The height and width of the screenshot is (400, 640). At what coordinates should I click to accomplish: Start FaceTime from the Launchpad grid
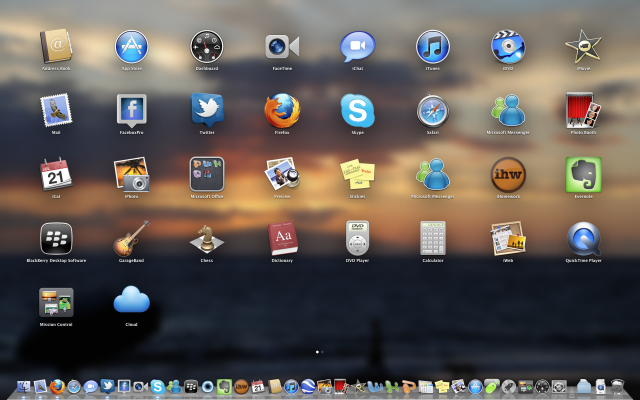tap(282, 47)
